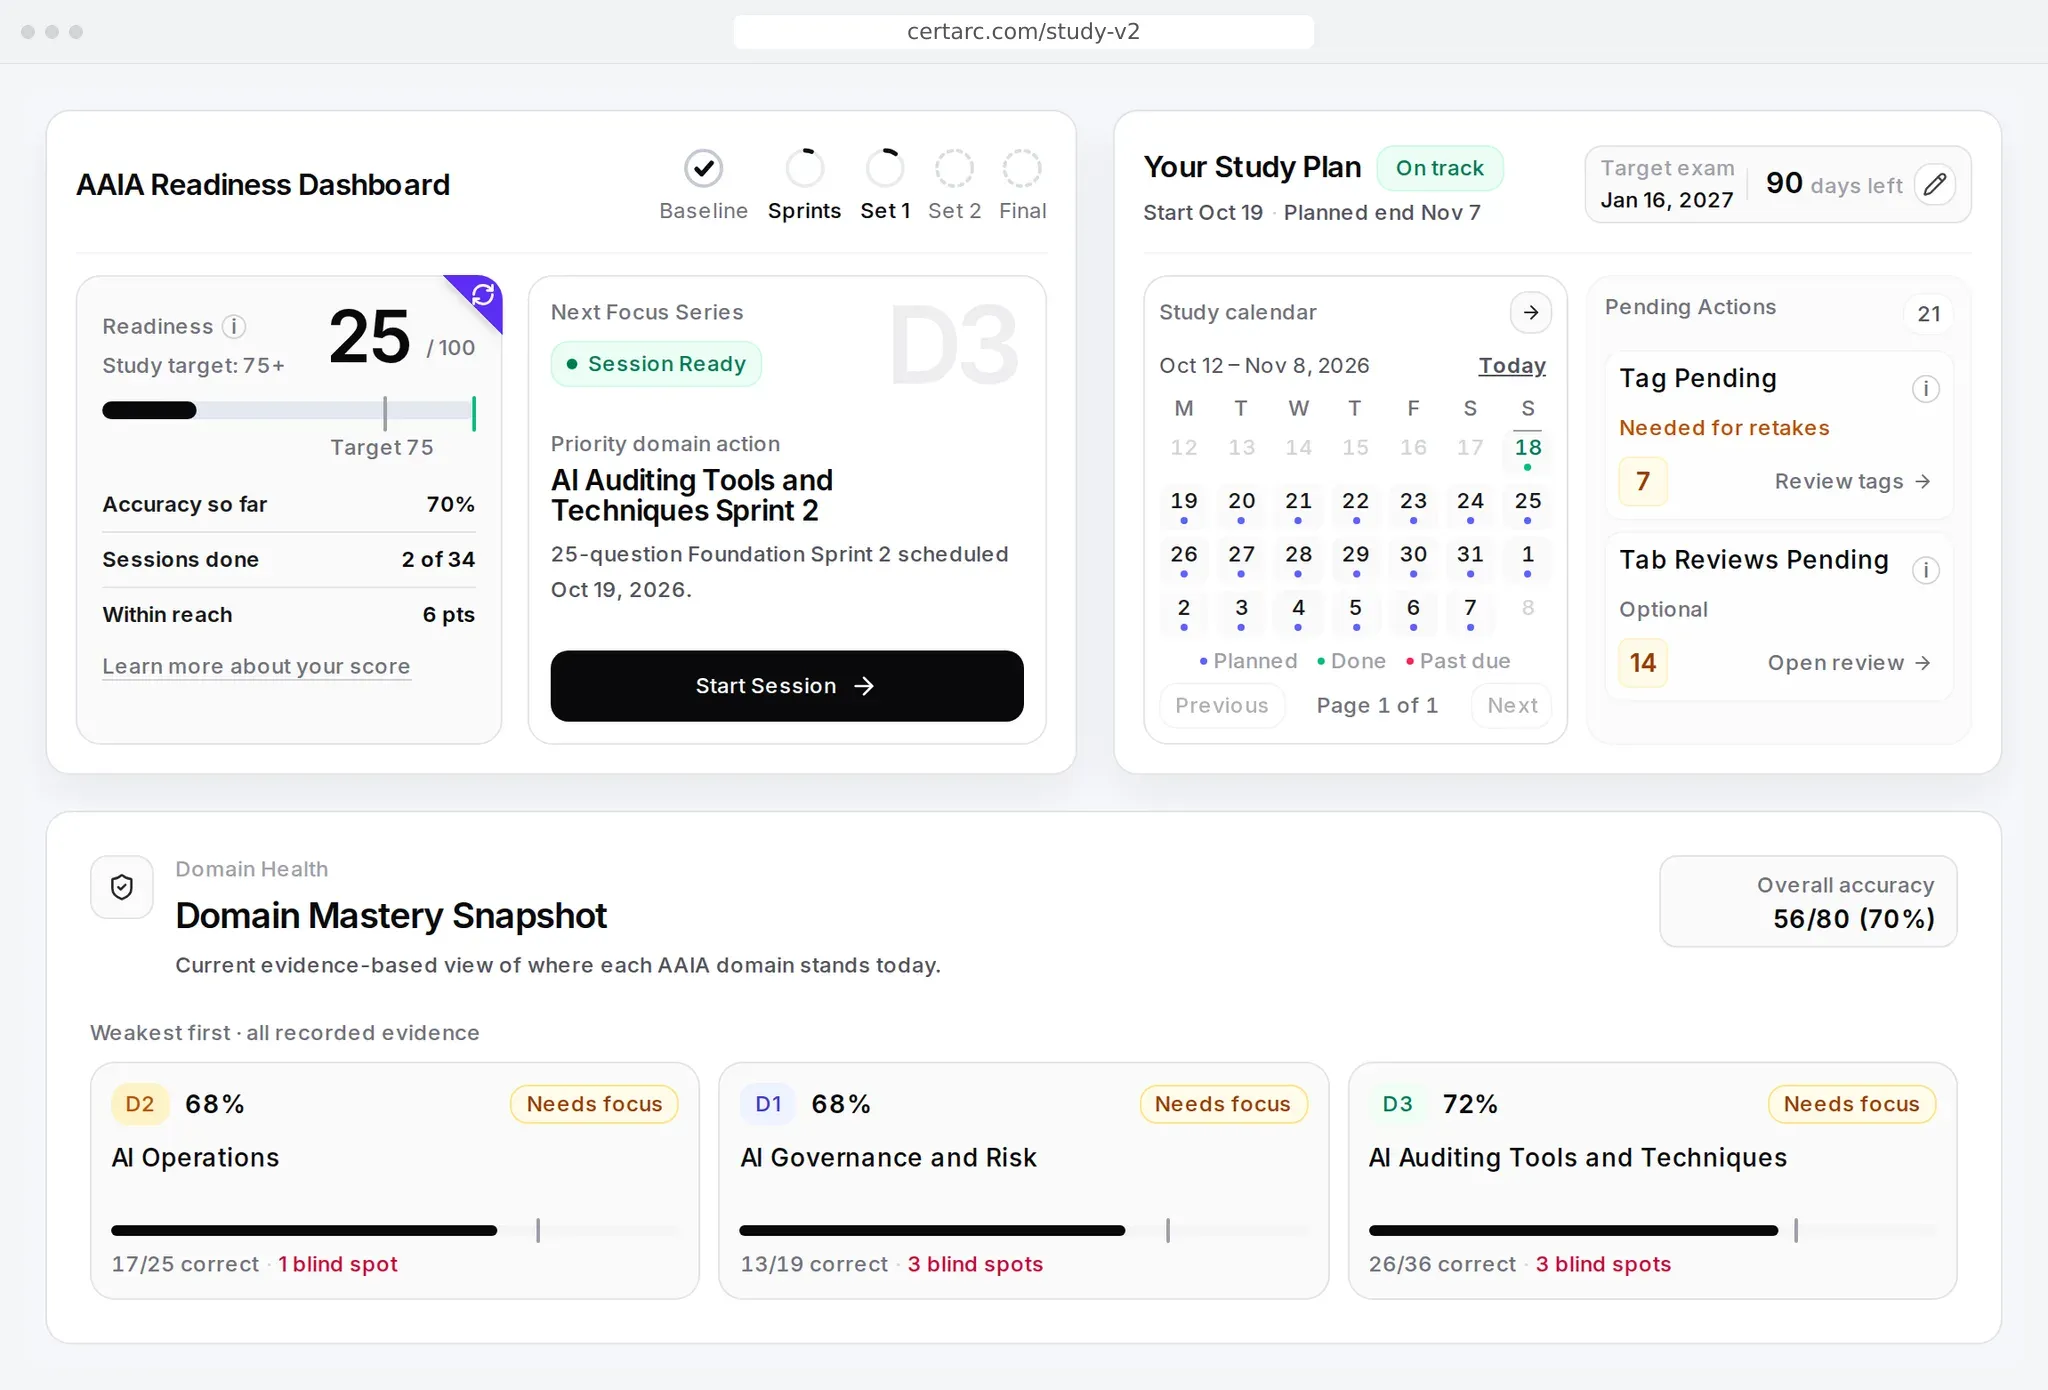Click 'Page 1 of 1' indicator
The height and width of the screenshot is (1390, 2048).
coord(1377,706)
